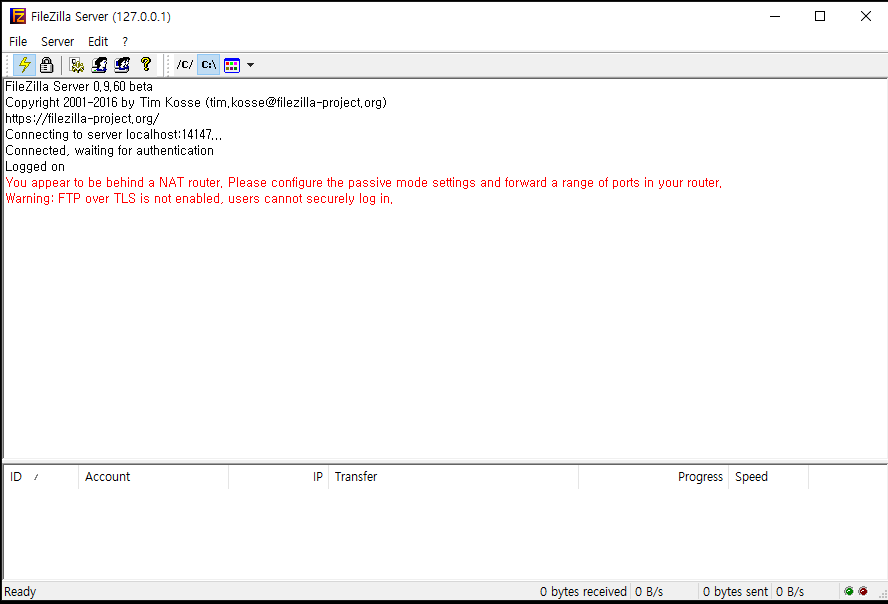
Task: Open the Users editor icon
Action: tap(99, 65)
